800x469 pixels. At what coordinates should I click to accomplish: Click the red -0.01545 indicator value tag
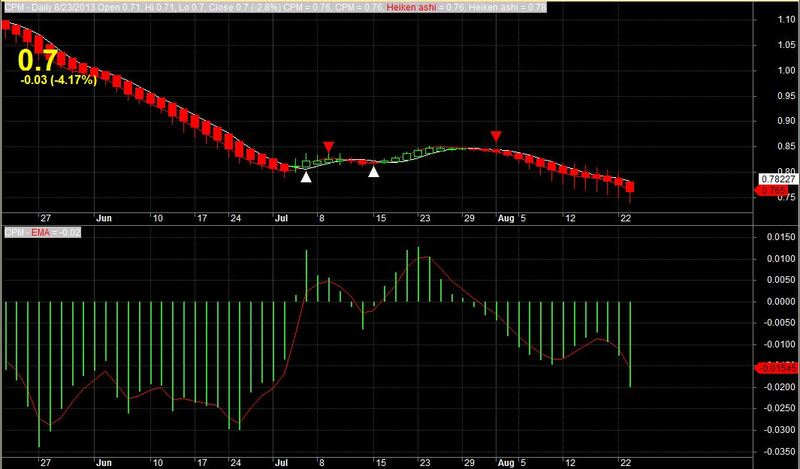pos(776,368)
